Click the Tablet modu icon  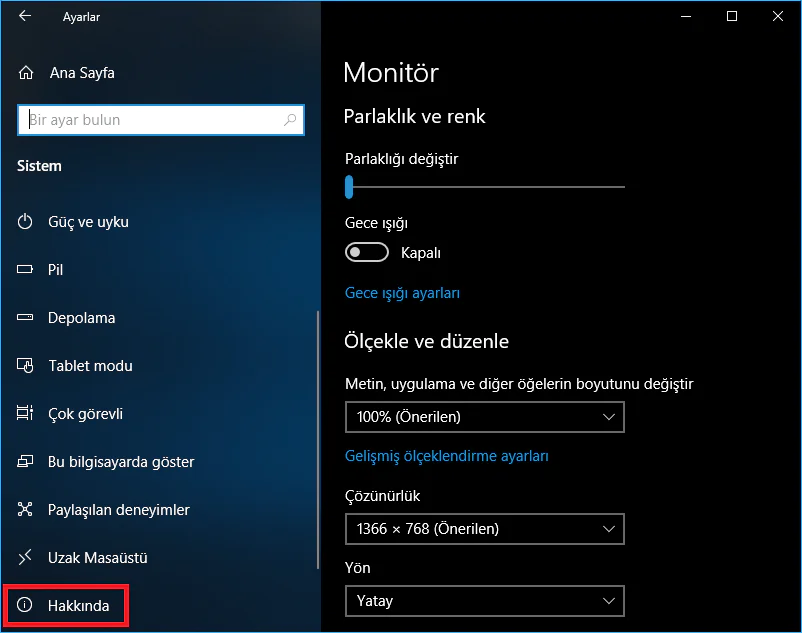(26, 366)
